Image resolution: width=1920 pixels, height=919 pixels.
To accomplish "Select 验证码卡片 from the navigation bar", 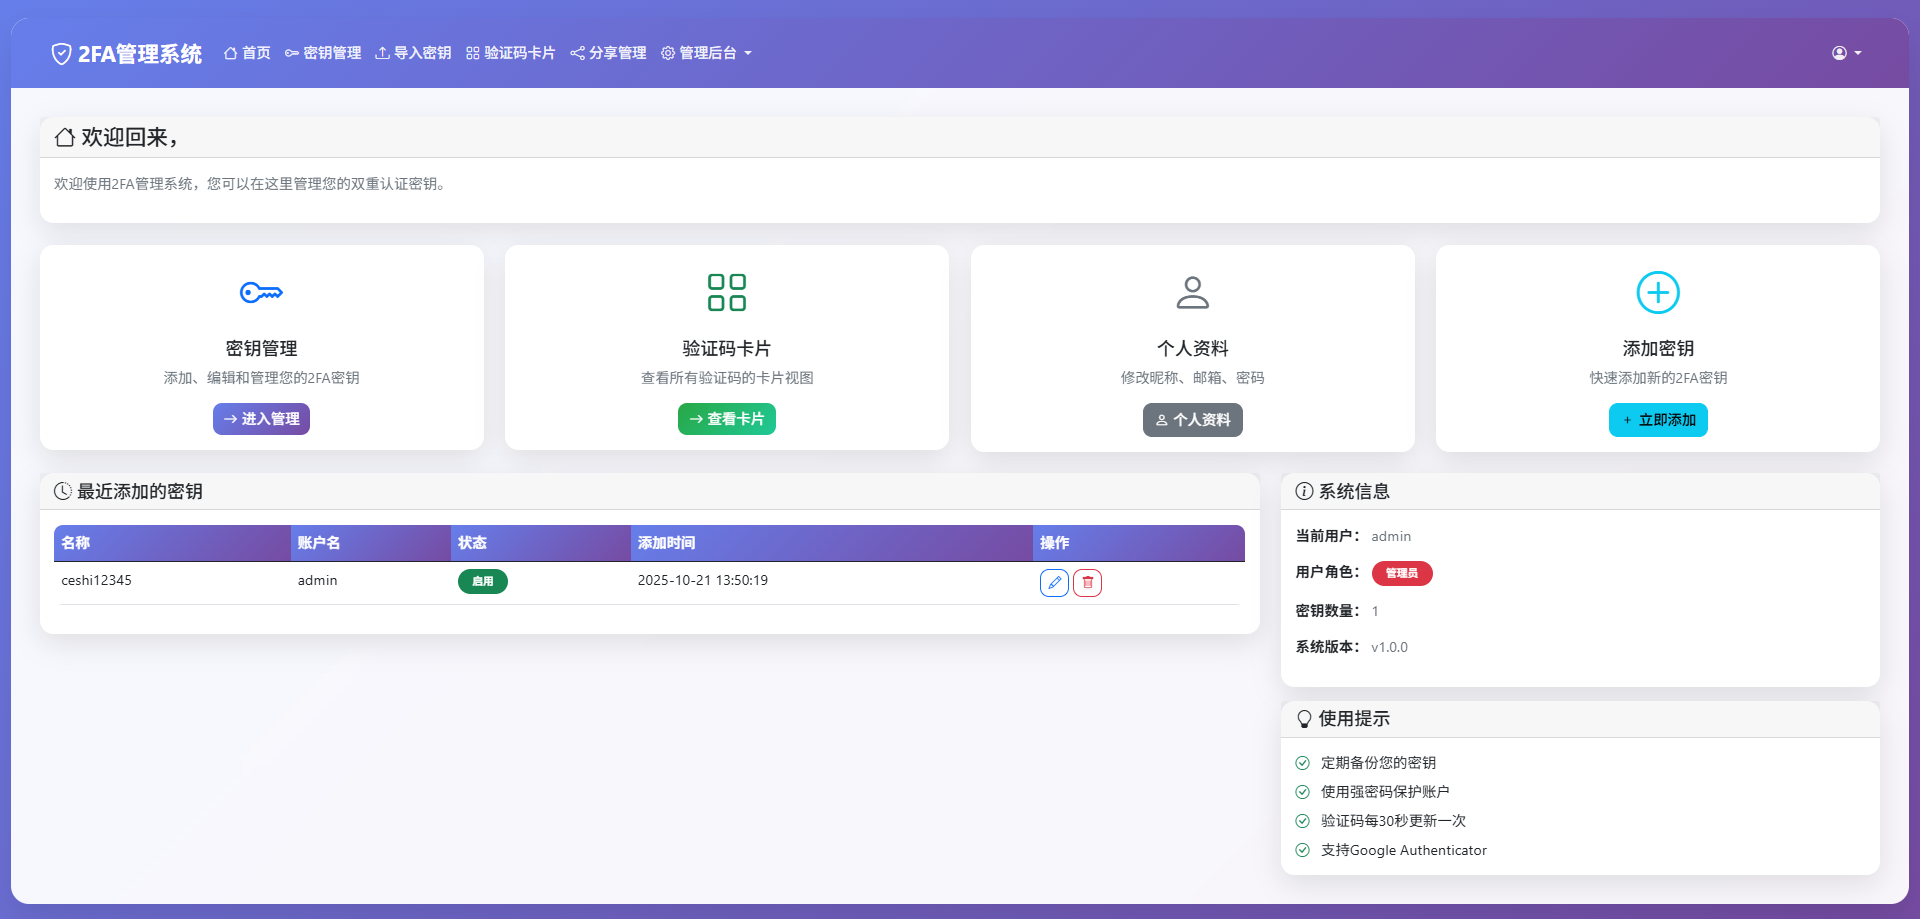I will click(x=510, y=53).
